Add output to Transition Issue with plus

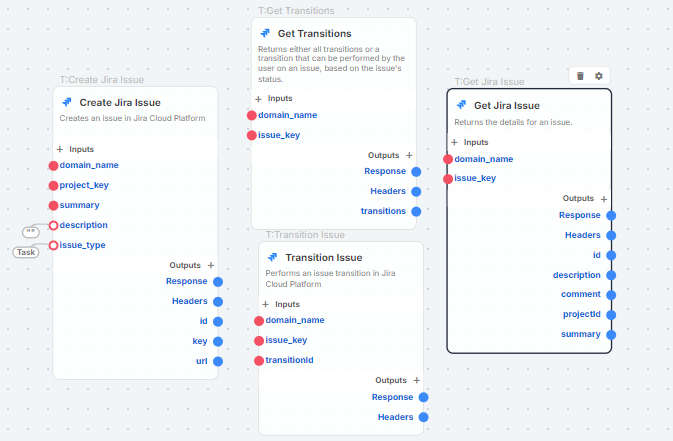[x=416, y=380]
